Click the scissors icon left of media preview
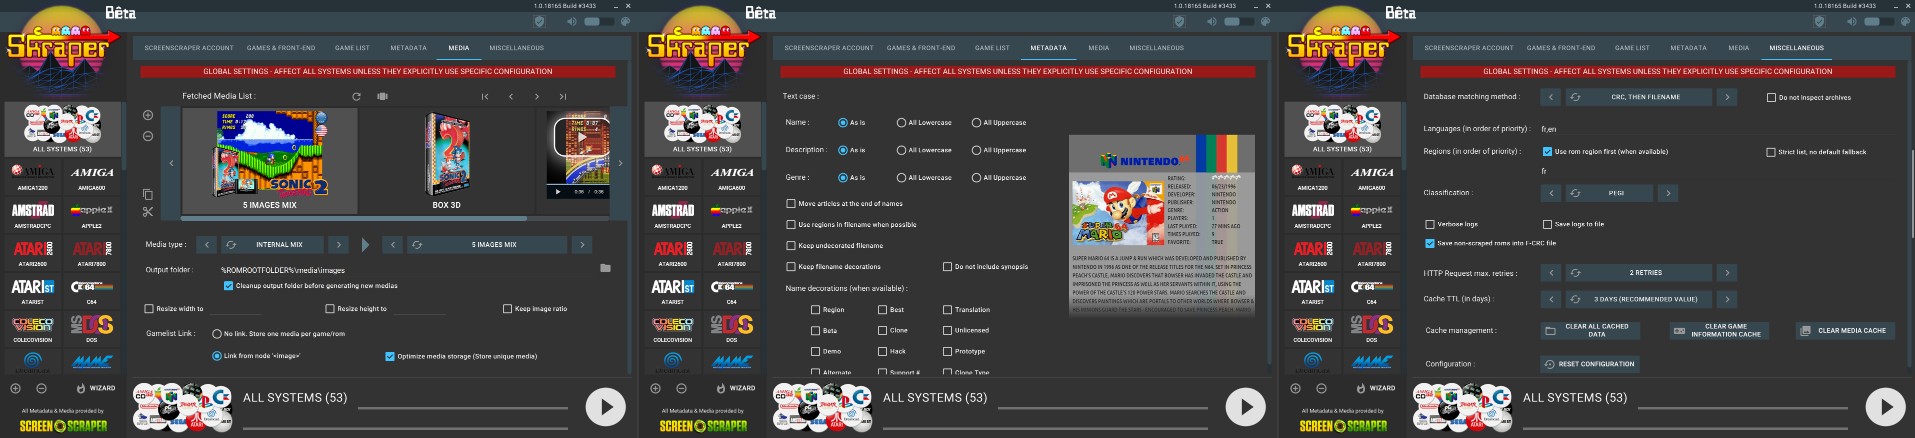The image size is (1915, 438). click(148, 212)
